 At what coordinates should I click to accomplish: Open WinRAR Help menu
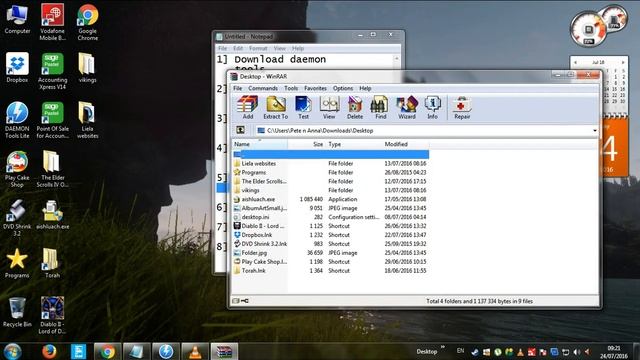click(365, 88)
